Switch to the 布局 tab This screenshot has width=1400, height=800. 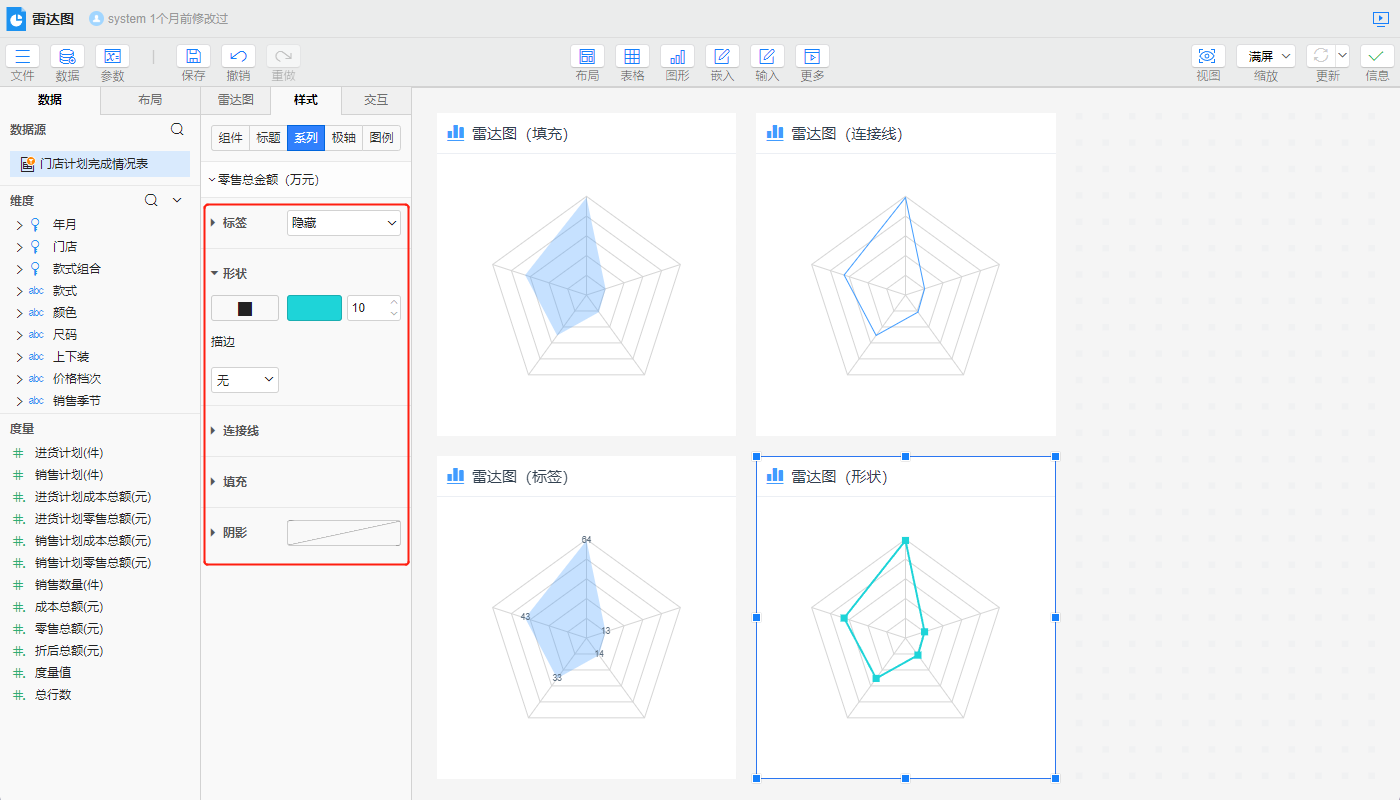150,100
